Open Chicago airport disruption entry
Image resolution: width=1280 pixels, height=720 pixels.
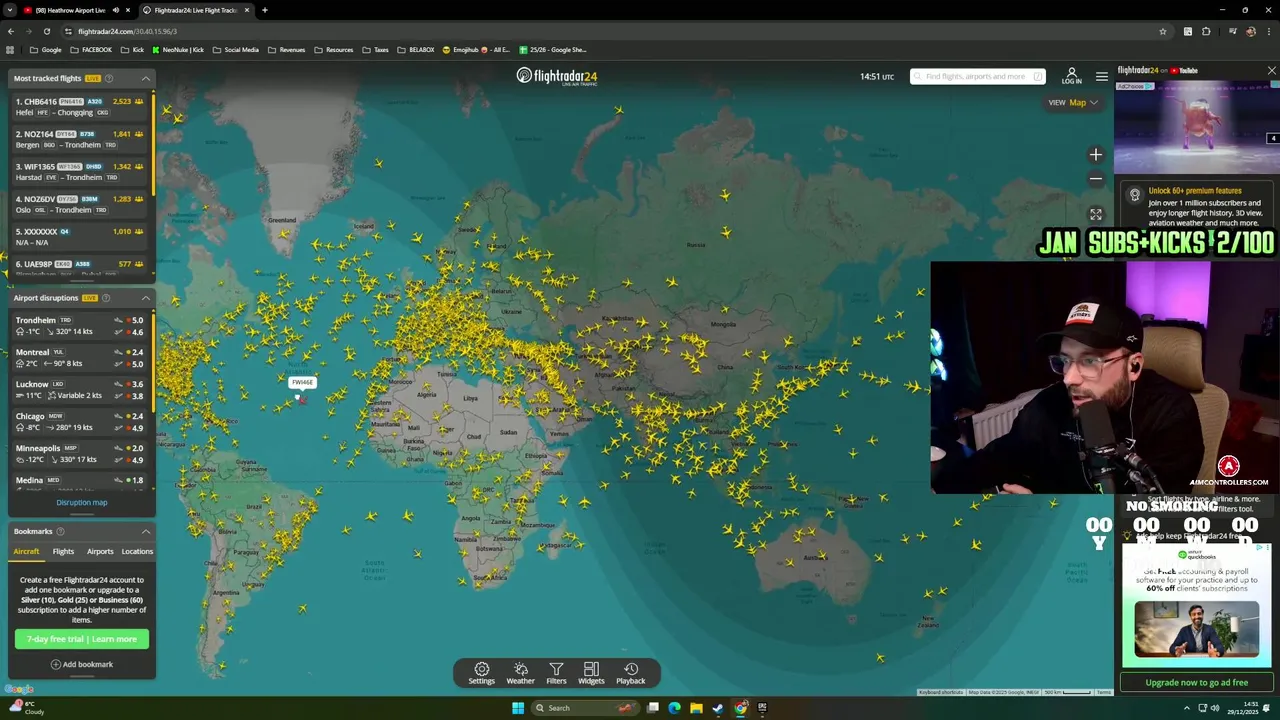79,422
